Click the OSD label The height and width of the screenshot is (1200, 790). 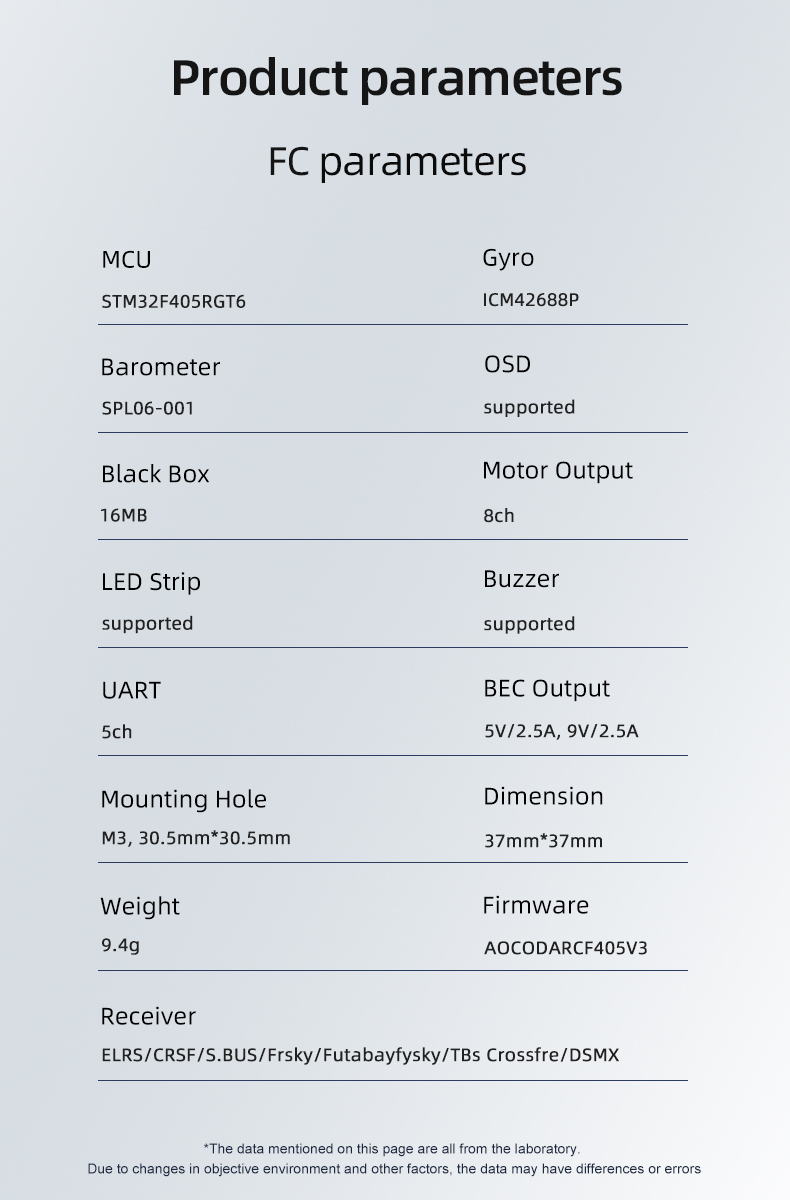[507, 364]
